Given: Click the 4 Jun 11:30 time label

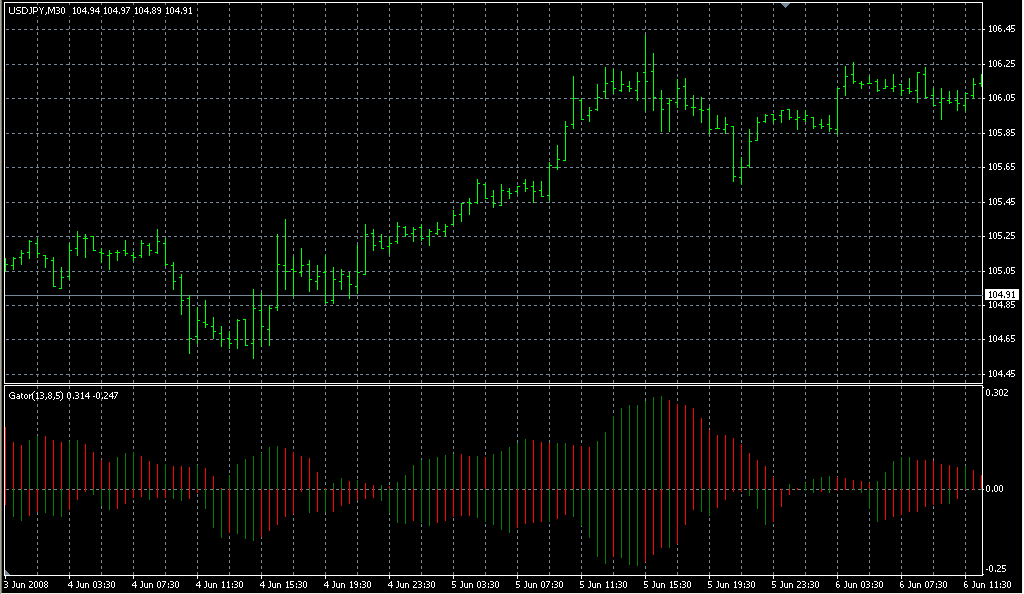Looking at the screenshot, I should (x=219, y=585).
